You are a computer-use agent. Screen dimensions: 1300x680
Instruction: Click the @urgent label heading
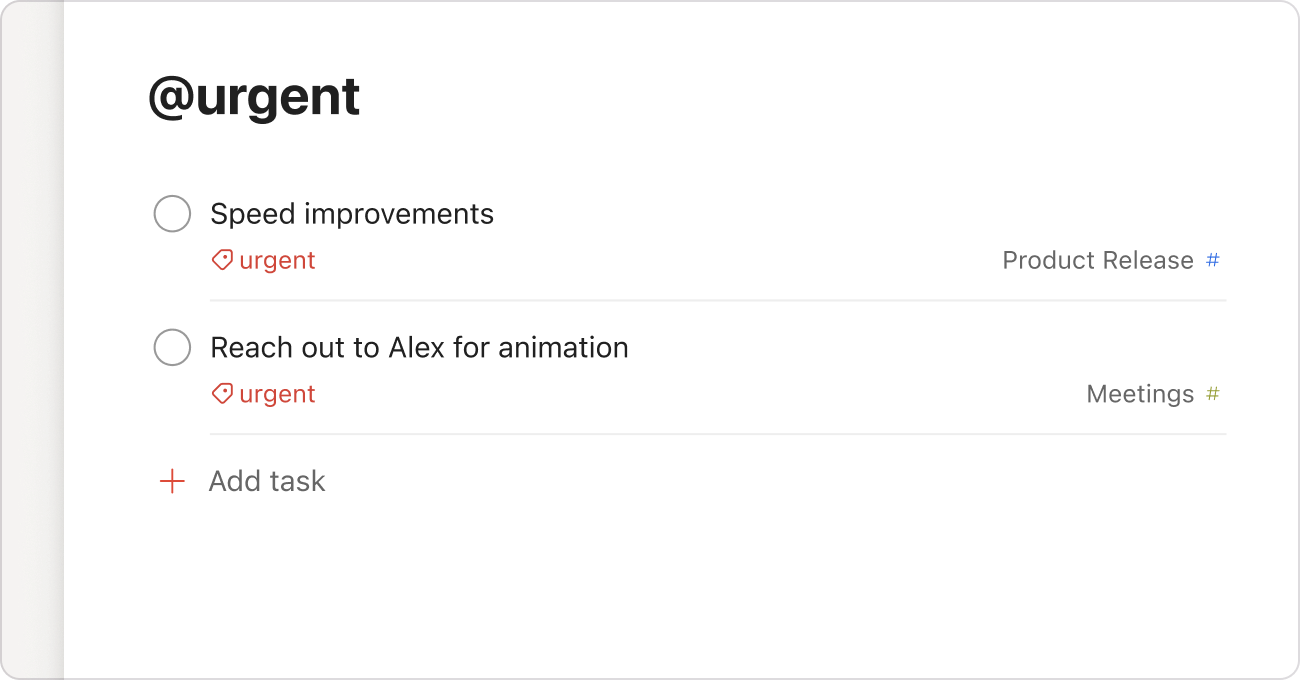click(x=253, y=95)
